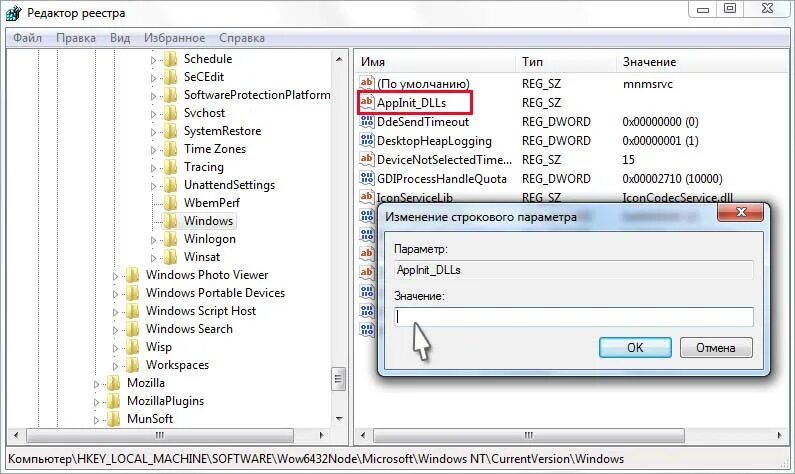Click the WbemPerf folder icon
795x474 pixels.
click(x=171, y=203)
